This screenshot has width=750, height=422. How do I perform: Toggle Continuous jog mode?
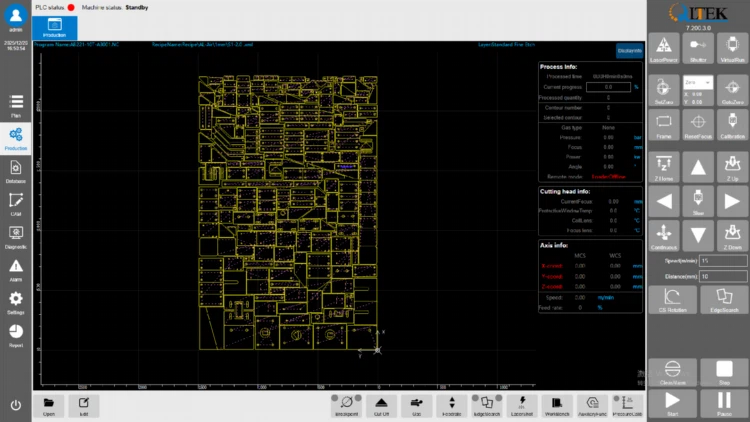click(663, 236)
